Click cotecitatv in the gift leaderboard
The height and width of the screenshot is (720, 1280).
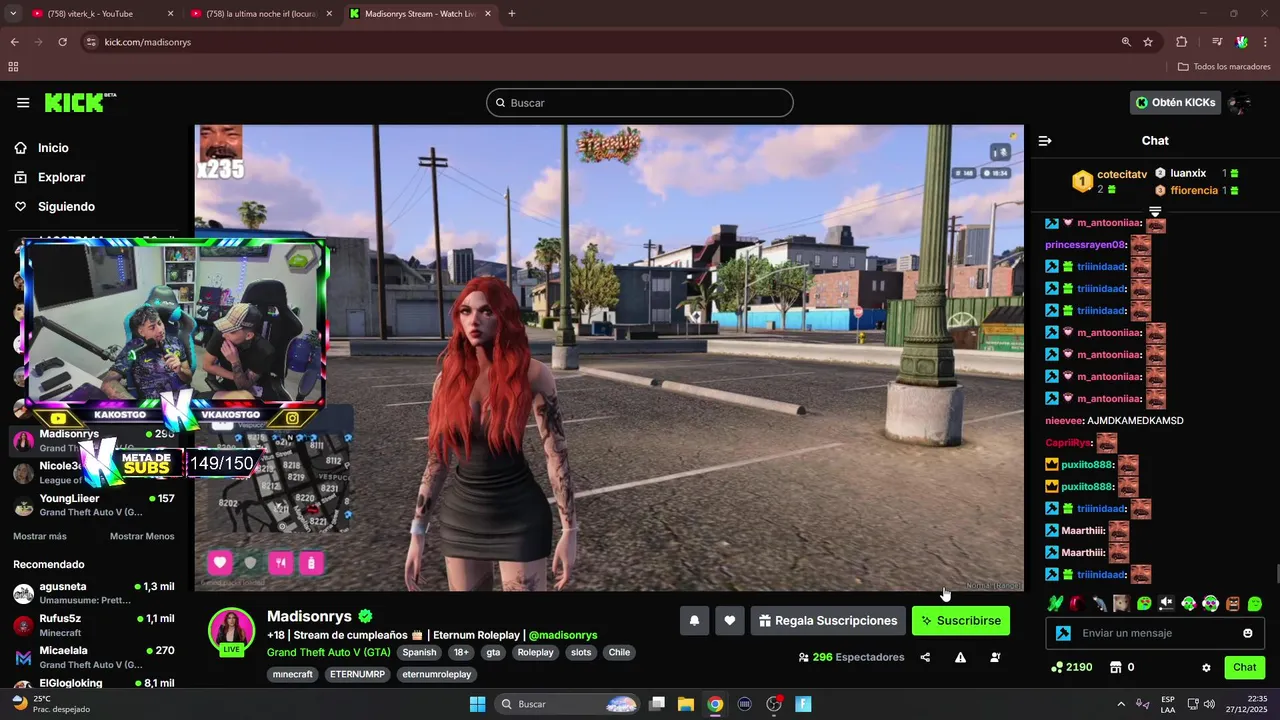tap(1121, 175)
